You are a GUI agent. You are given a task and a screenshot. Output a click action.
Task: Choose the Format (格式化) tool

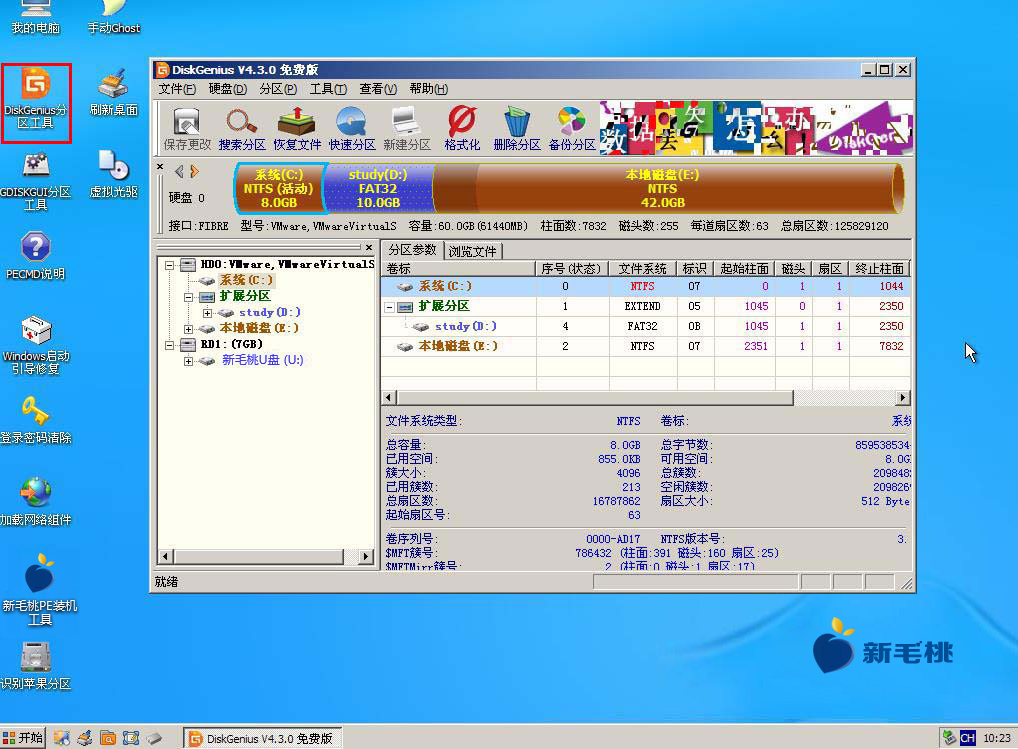point(462,129)
